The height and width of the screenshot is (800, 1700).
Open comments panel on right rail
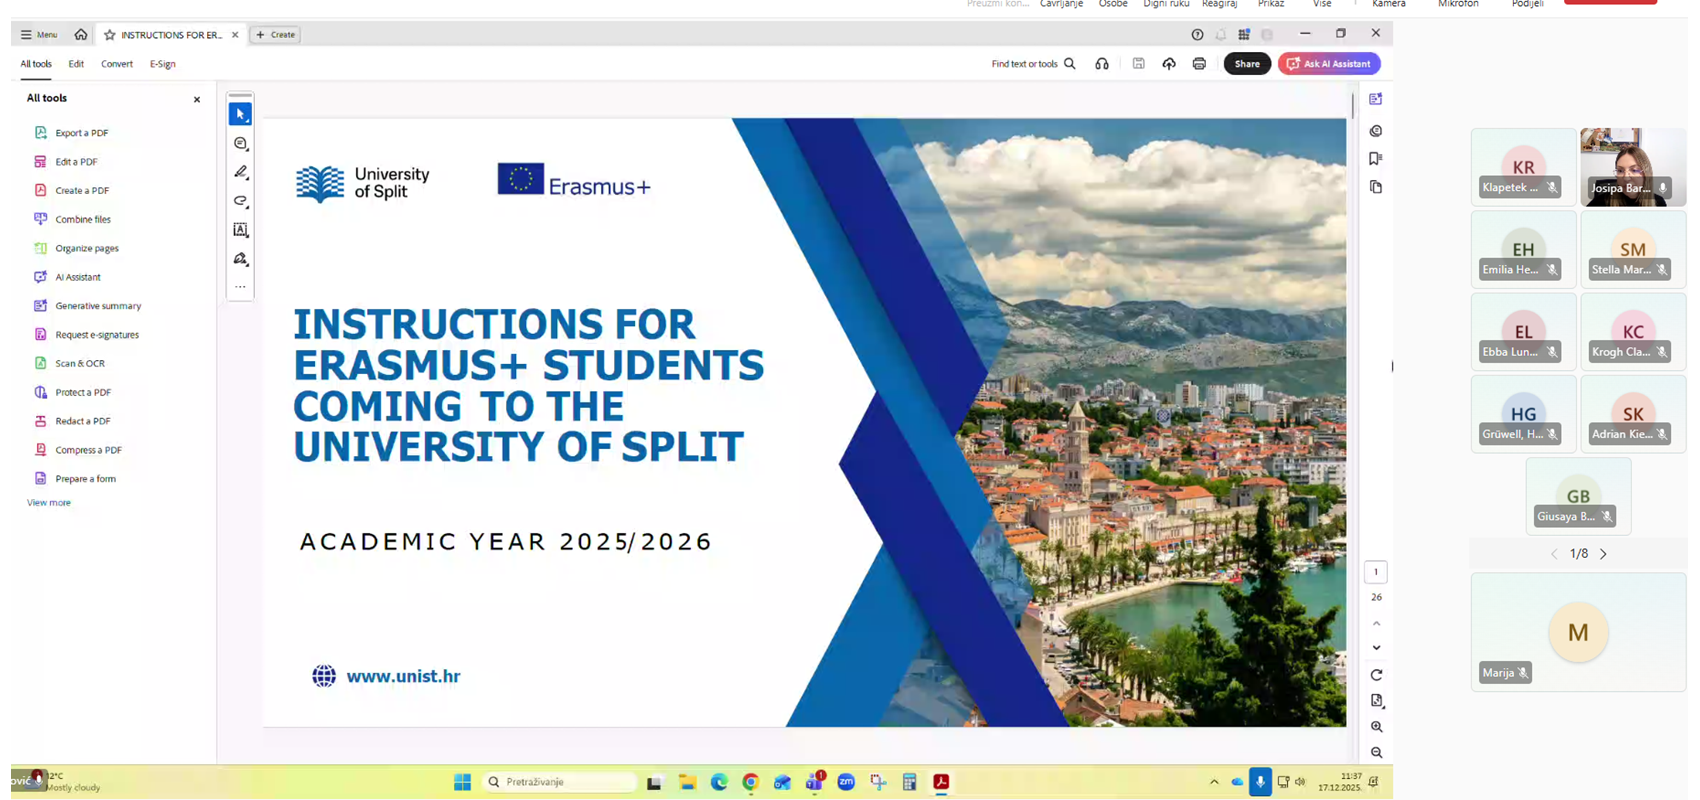[1376, 131]
